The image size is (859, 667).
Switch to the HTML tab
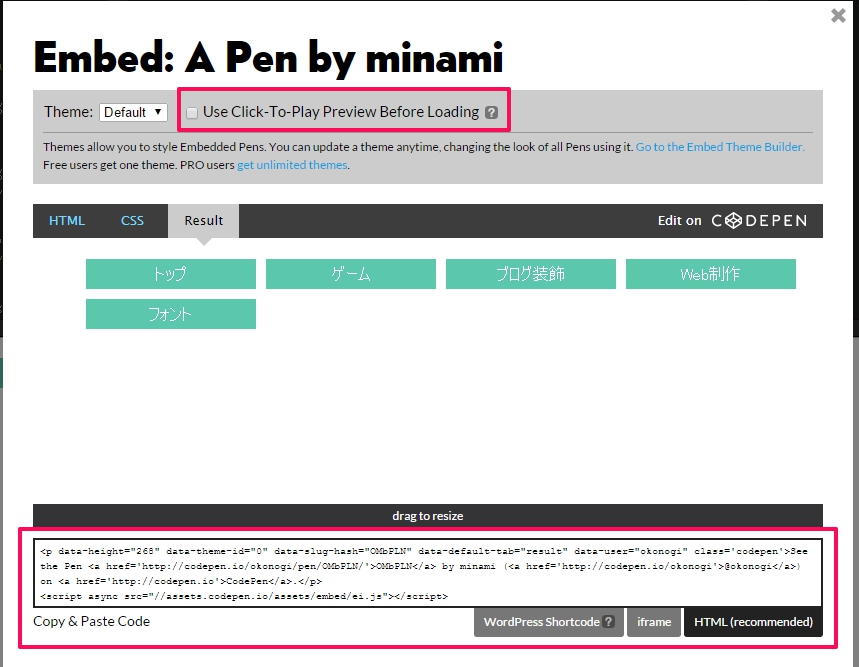(x=67, y=221)
